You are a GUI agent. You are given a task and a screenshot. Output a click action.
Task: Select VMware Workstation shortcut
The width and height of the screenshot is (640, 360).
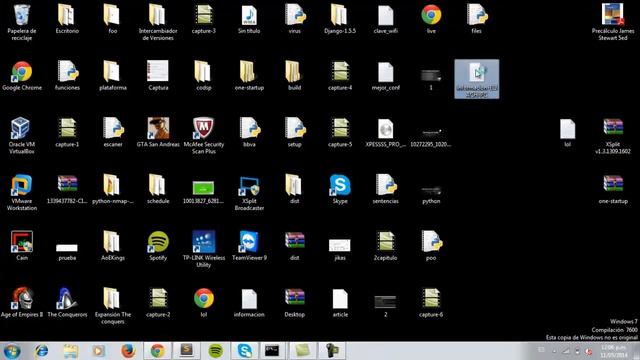click(x=22, y=185)
